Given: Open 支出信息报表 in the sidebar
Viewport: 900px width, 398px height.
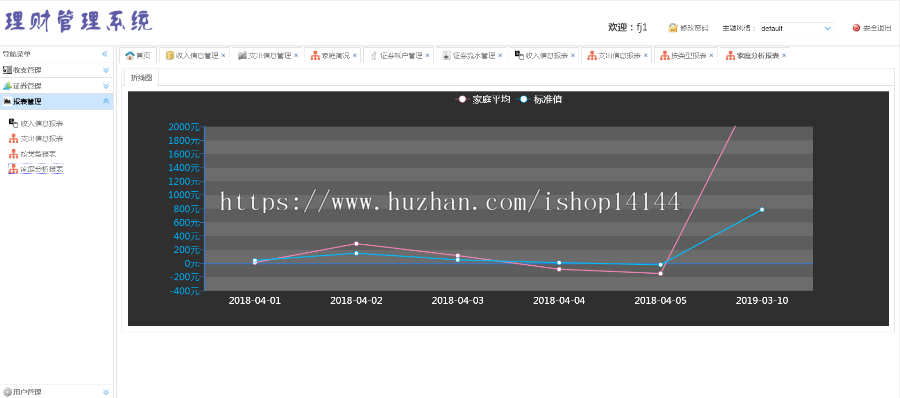Looking at the screenshot, I should pos(36,139).
